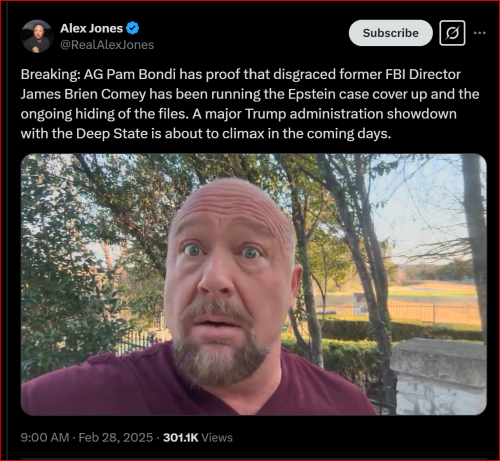The height and width of the screenshot is (461, 500).
Task: Click "Trump administration" in the post text
Action: [314, 114]
